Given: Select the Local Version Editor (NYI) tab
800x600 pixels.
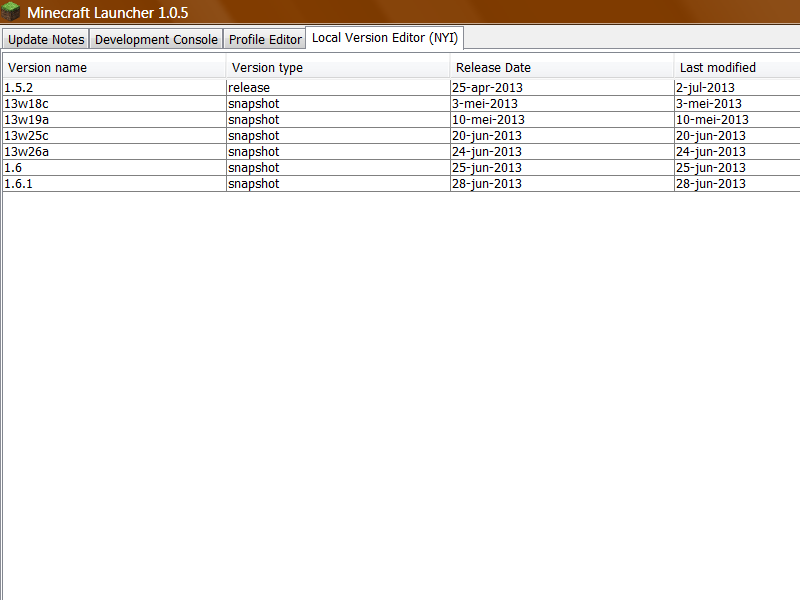Looking at the screenshot, I should [x=385, y=38].
